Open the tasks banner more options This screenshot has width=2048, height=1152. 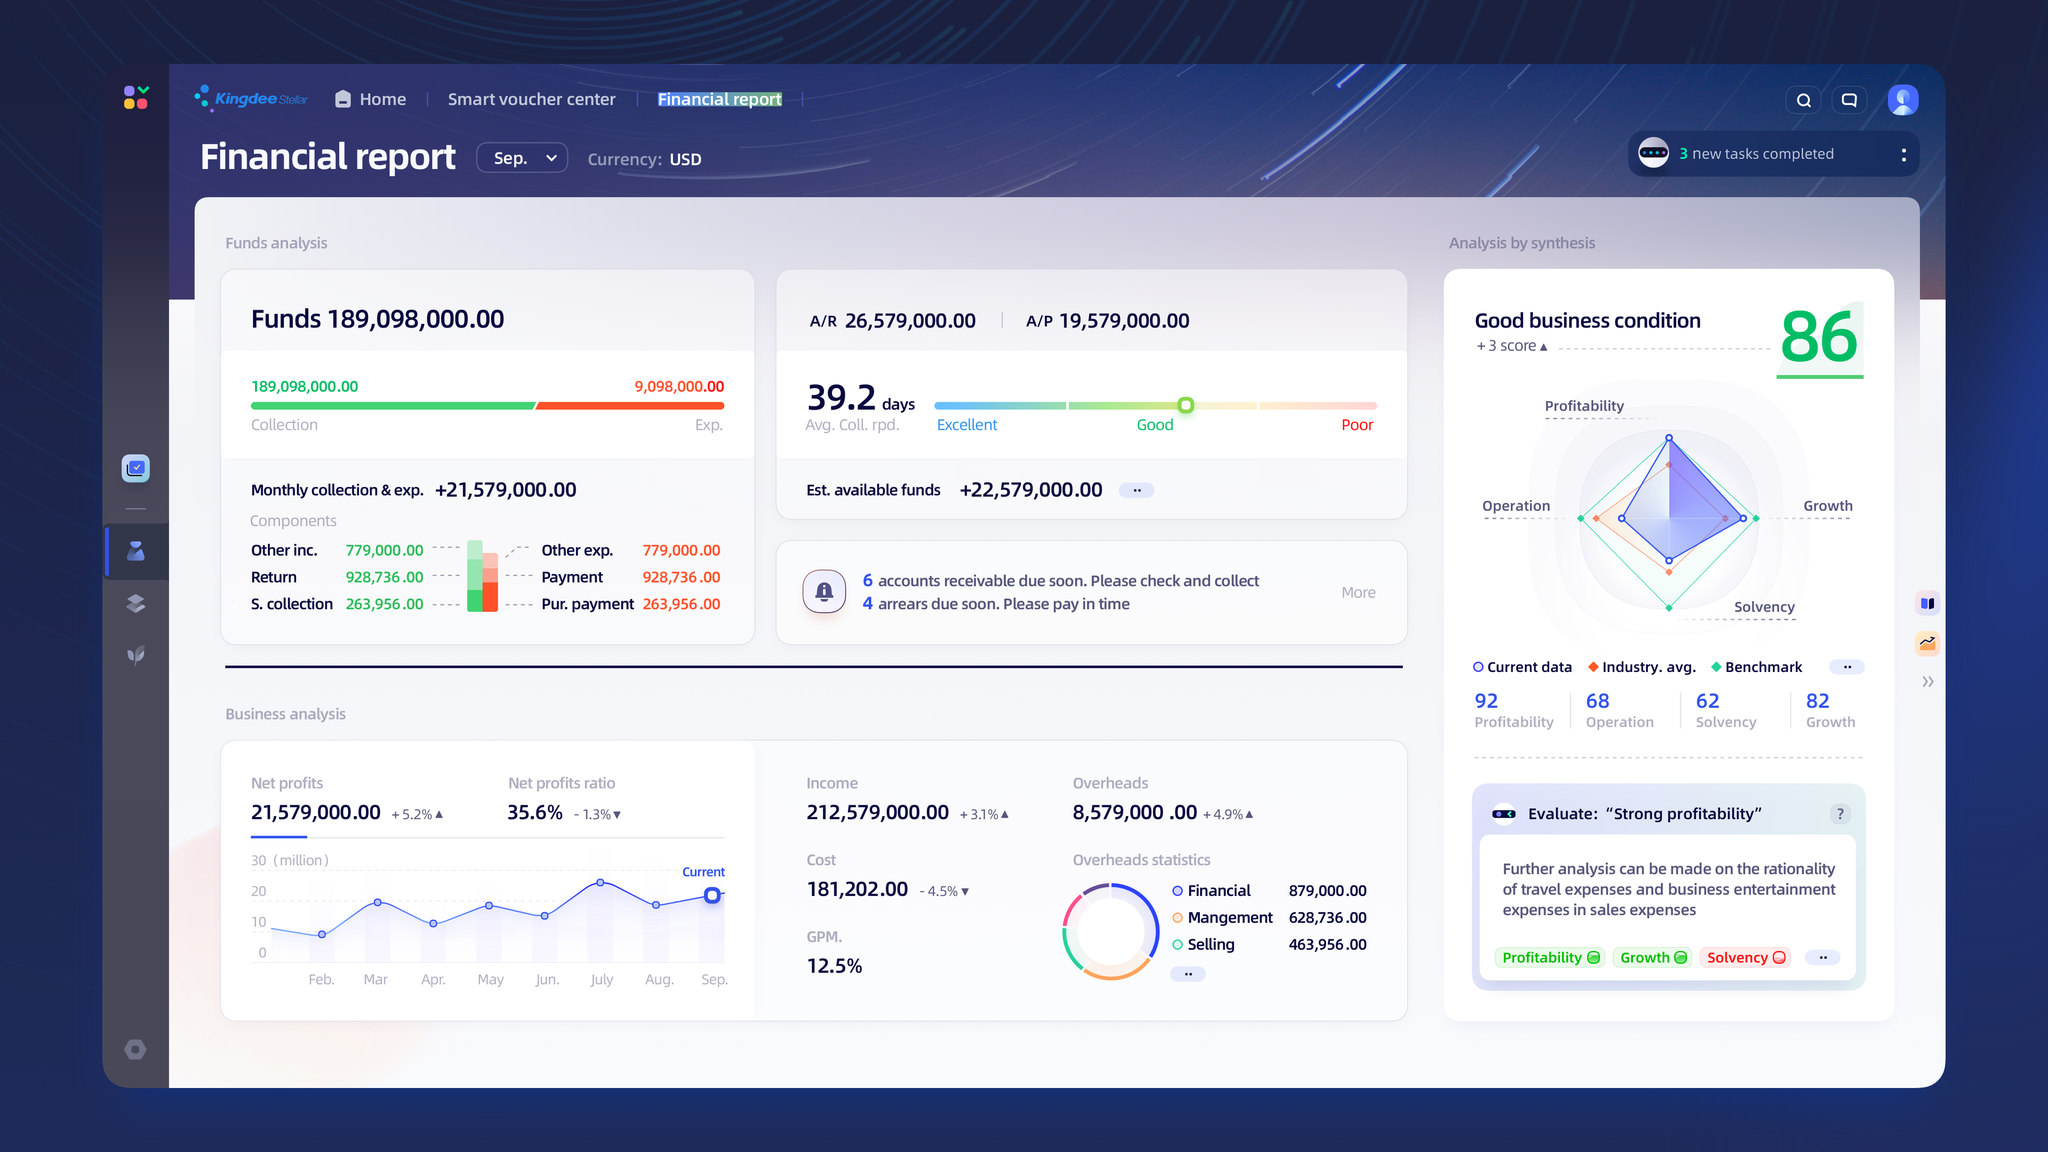[x=1903, y=155]
